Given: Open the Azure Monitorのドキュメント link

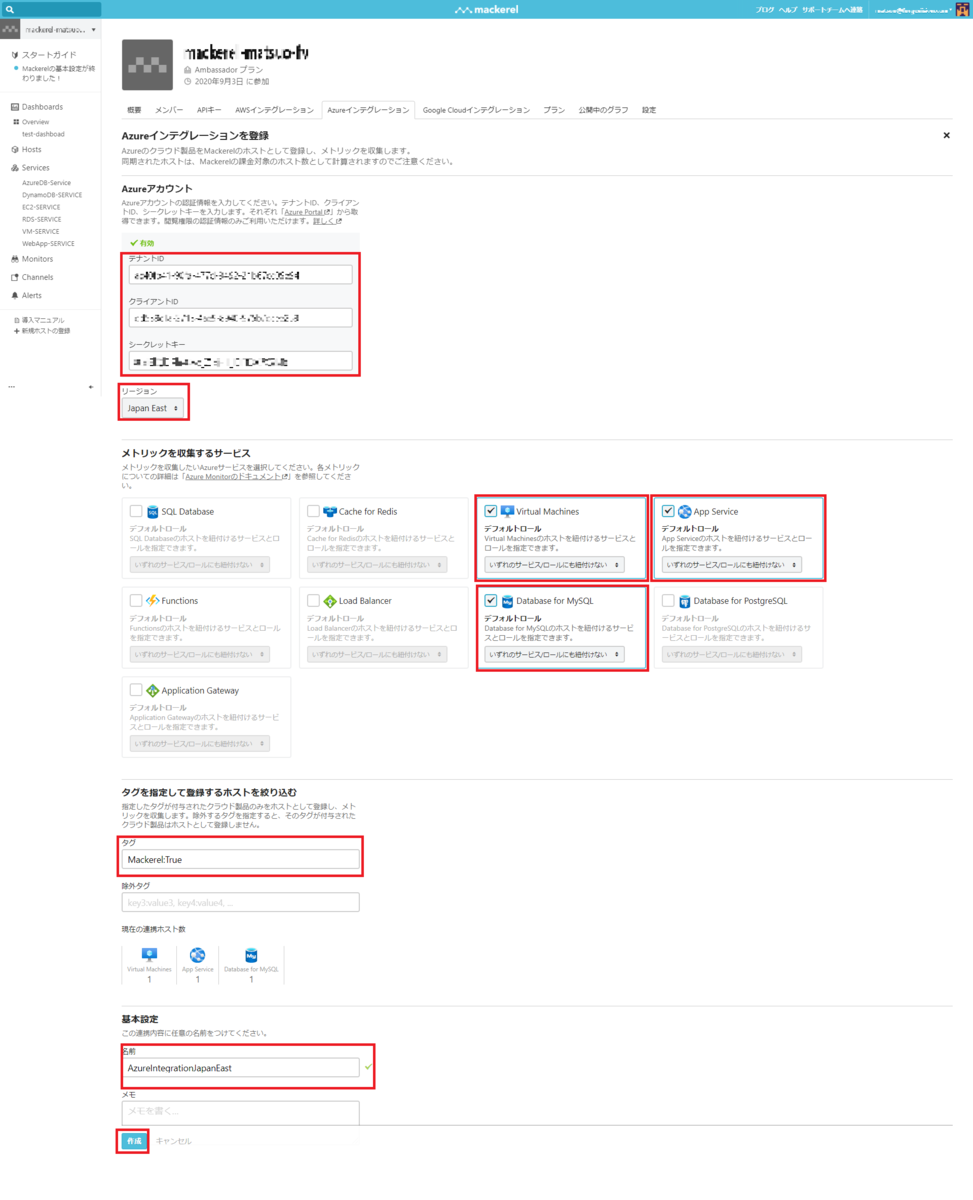Looking at the screenshot, I should (x=237, y=477).
